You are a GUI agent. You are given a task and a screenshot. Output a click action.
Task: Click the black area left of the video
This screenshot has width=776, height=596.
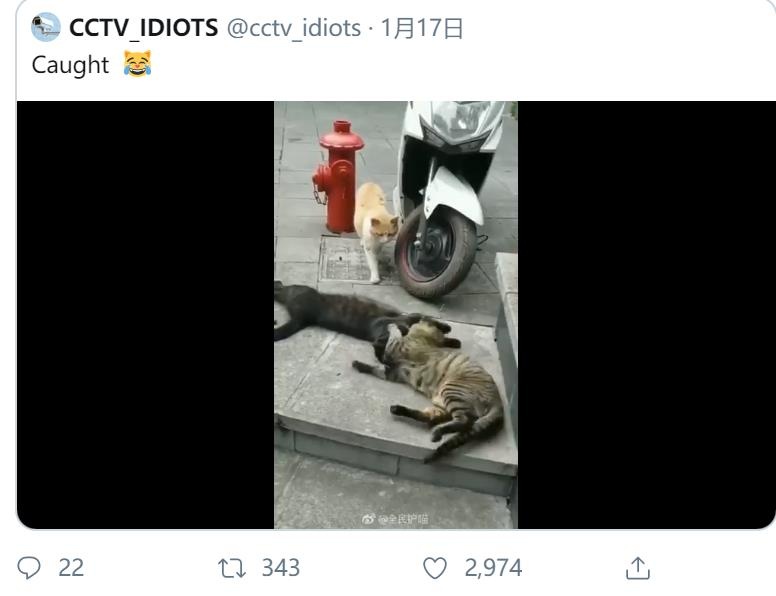pos(146,315)
